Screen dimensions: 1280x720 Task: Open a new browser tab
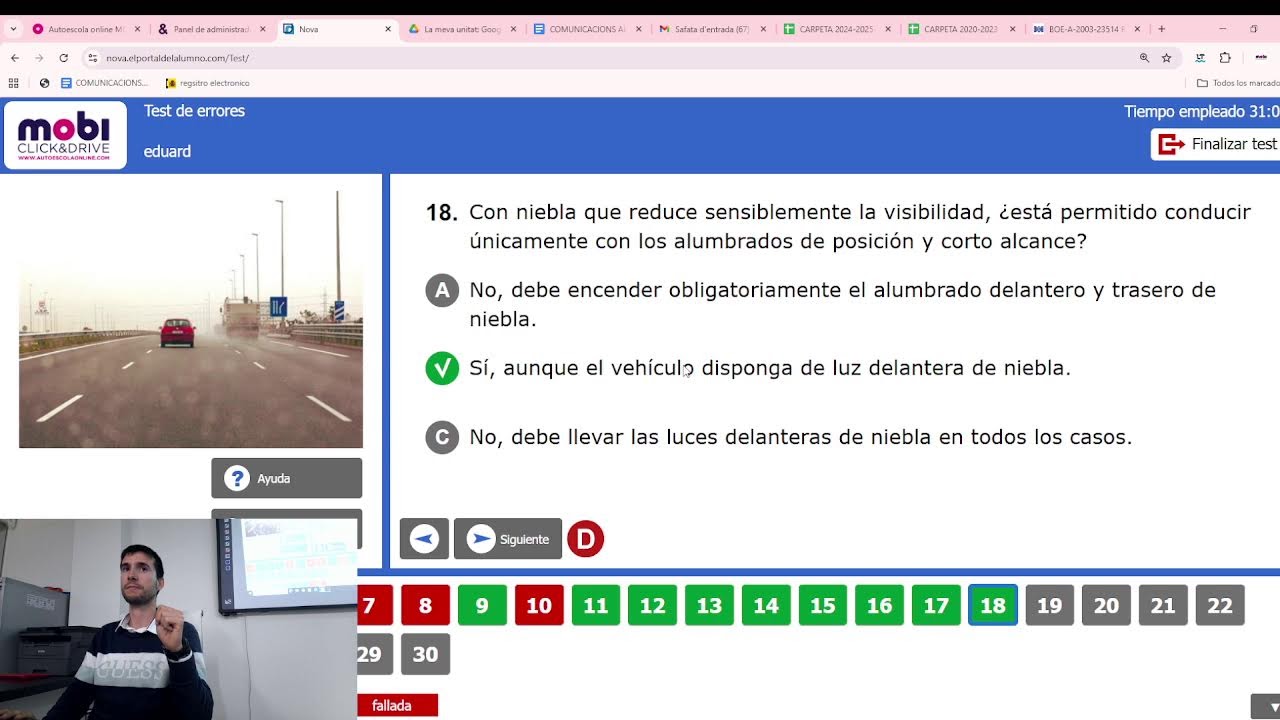[x=1161, y=29]
